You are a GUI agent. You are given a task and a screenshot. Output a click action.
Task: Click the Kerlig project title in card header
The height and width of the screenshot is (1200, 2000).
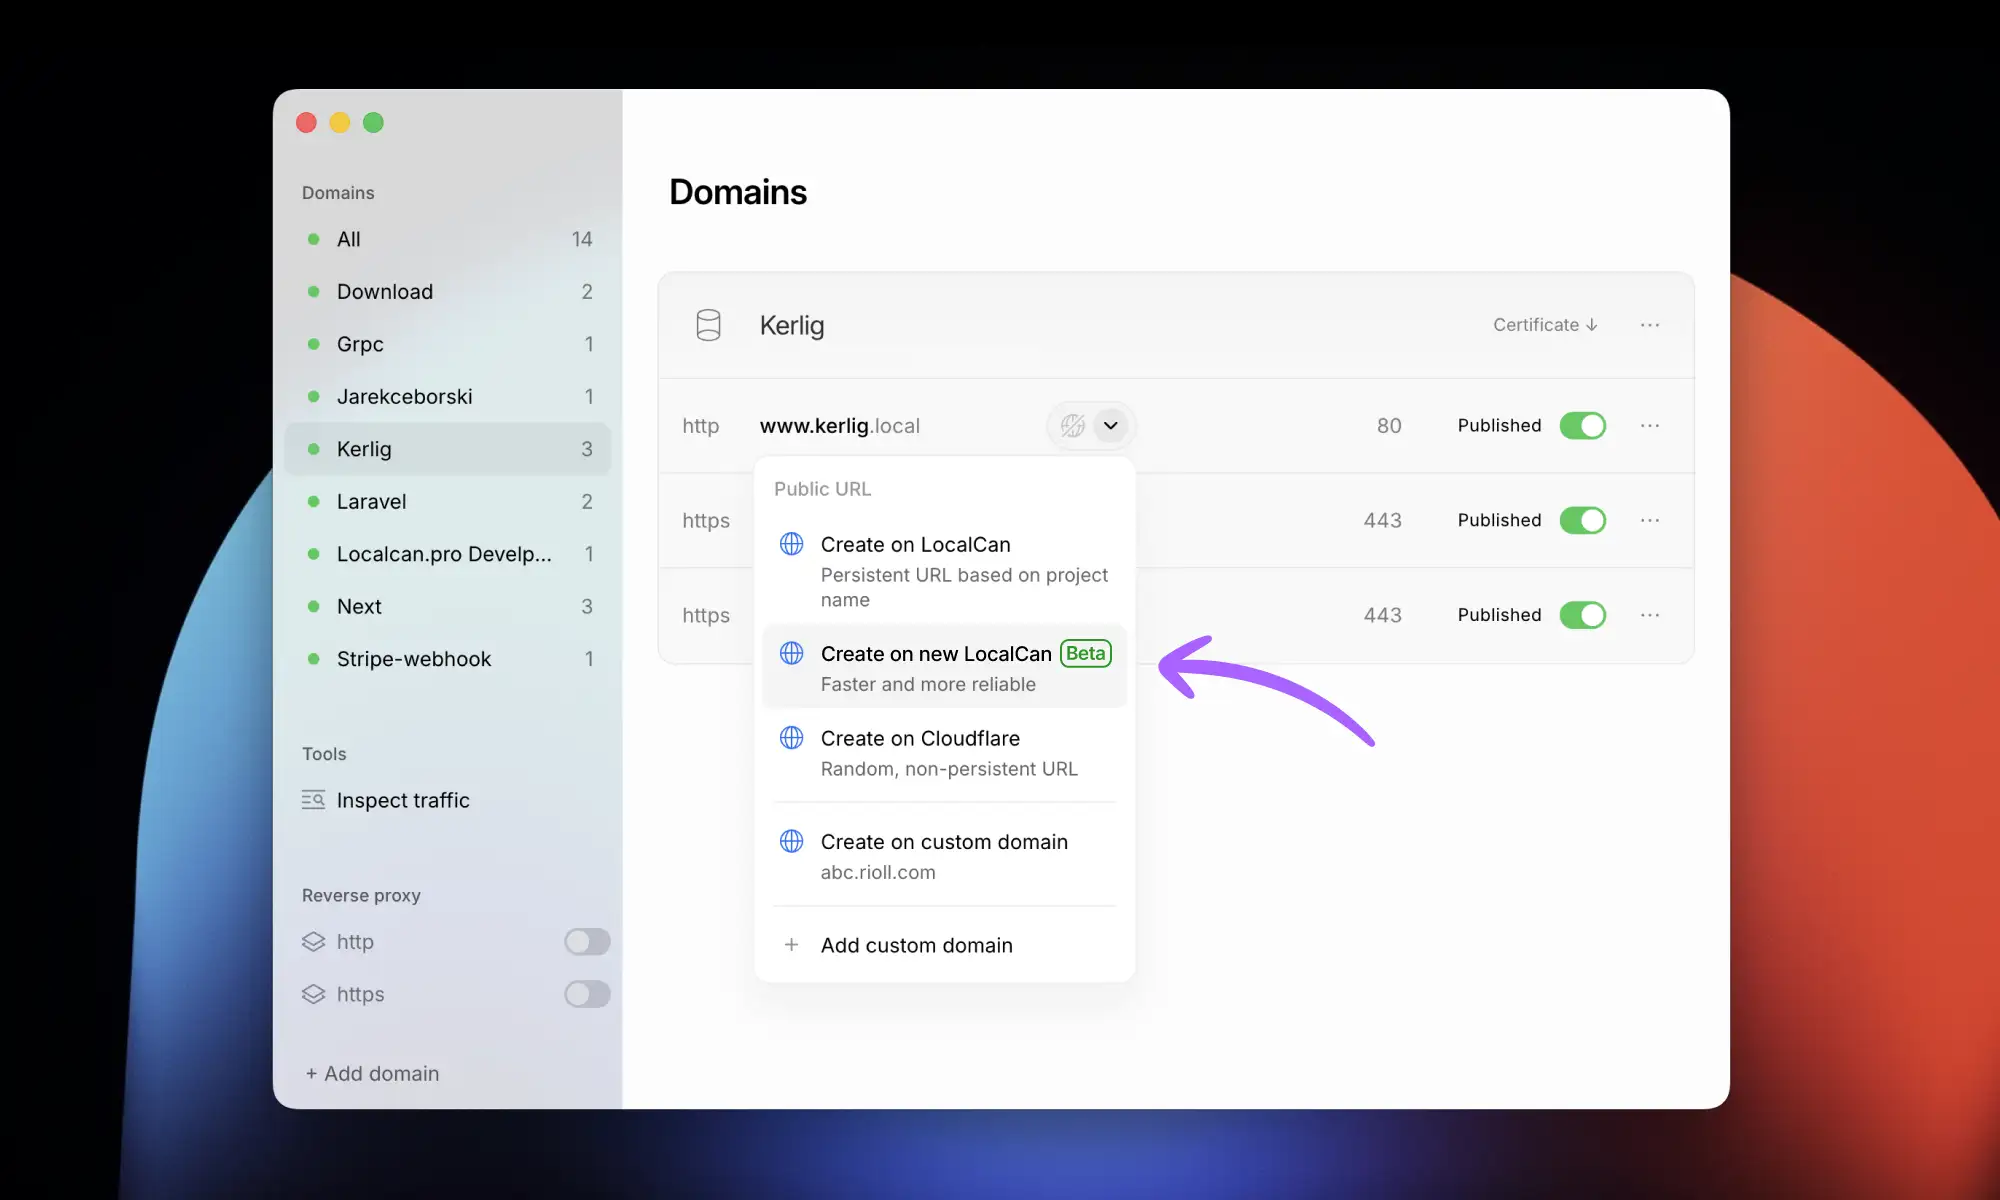click(792, 325)
